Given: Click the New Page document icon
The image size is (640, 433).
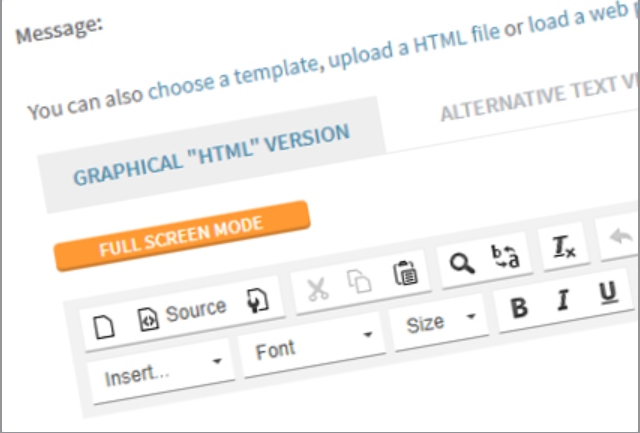Looking at the screenshot, I should (x=101, y=327).
